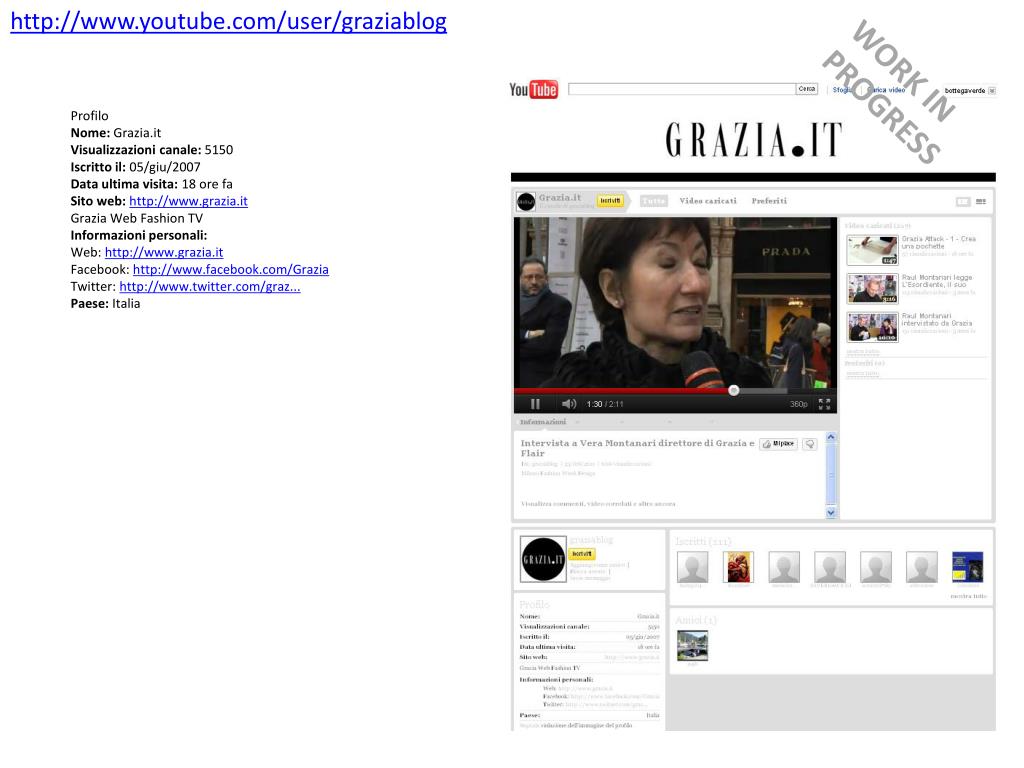Viewport: 1024px width, 768px height.
Task: Open the Twitter link twitter.com/graz...
Action: (210, 286)
